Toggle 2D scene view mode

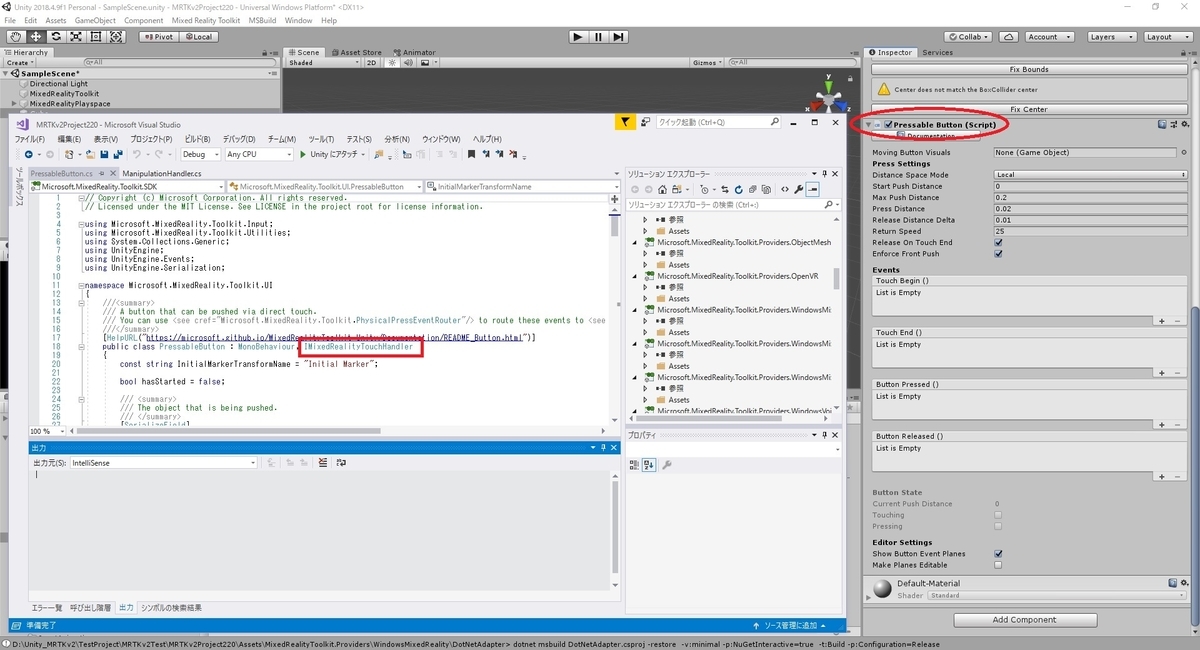tap(371, 62)
